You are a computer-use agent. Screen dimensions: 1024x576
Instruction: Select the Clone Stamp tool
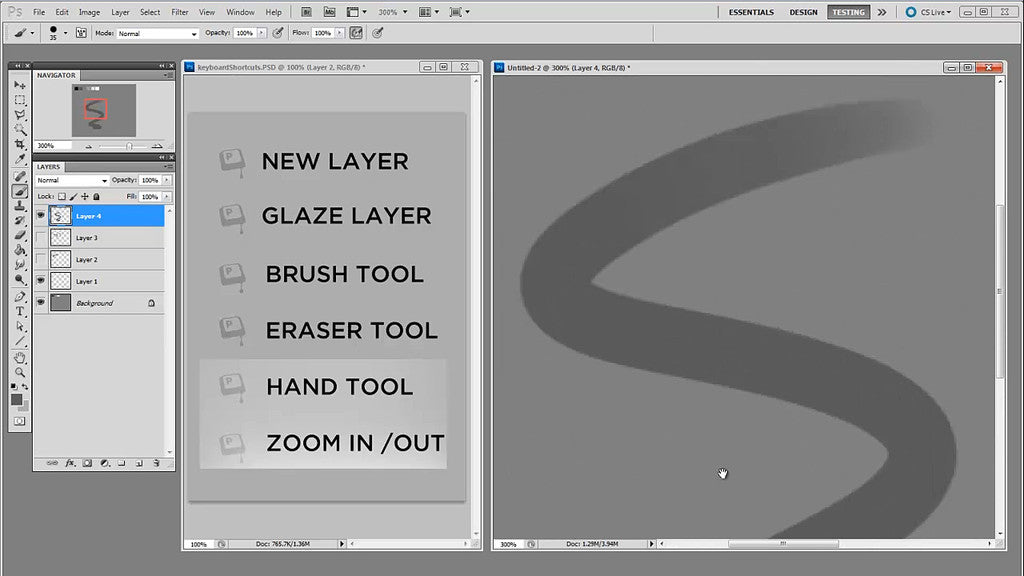20,206
